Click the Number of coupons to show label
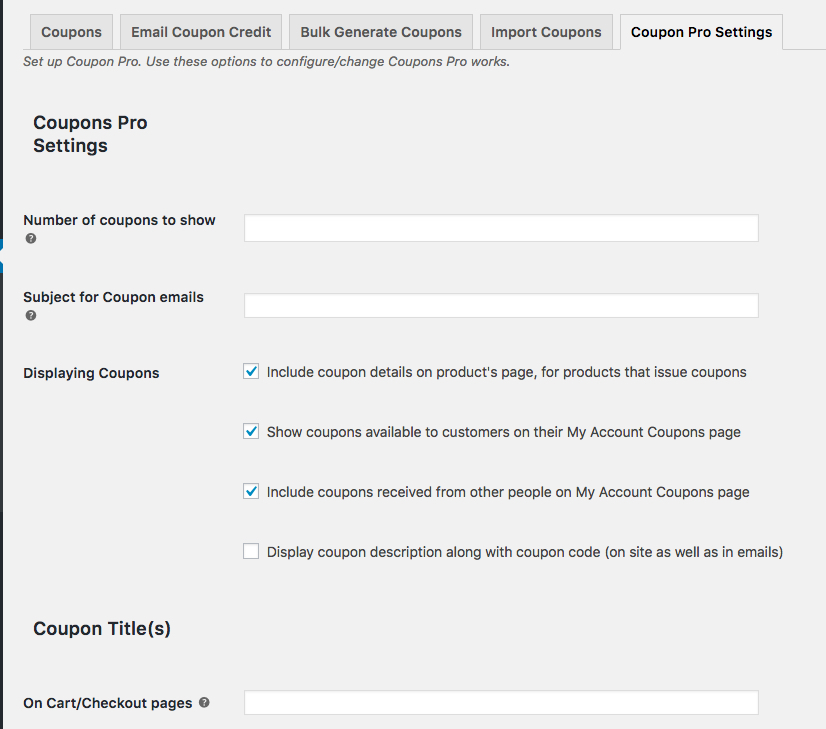The width and height of the screenshot is (826, 729). click(119, 220)
